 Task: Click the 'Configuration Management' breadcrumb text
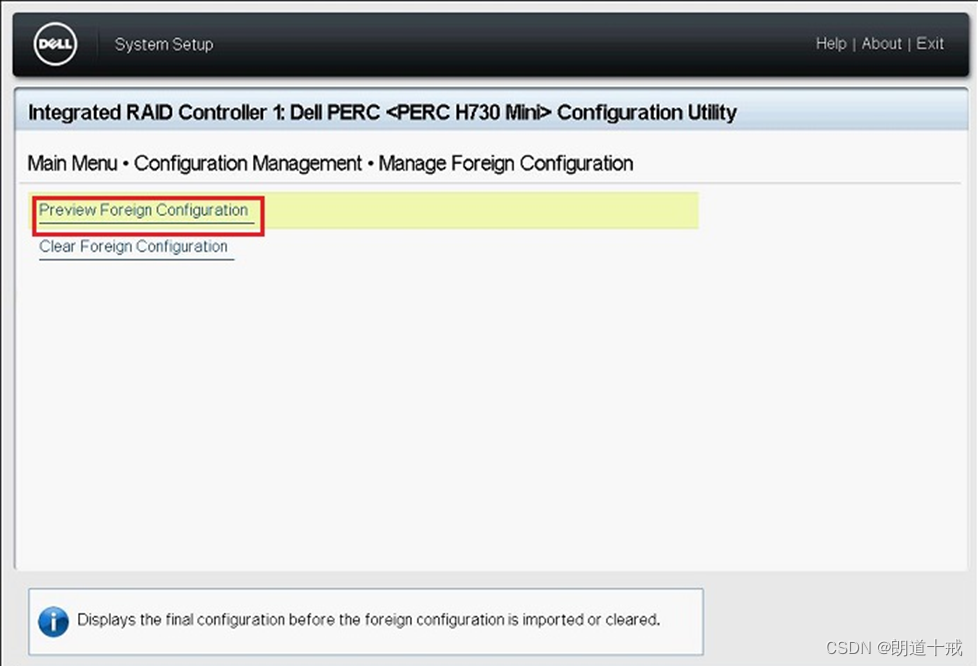[248, 163]
